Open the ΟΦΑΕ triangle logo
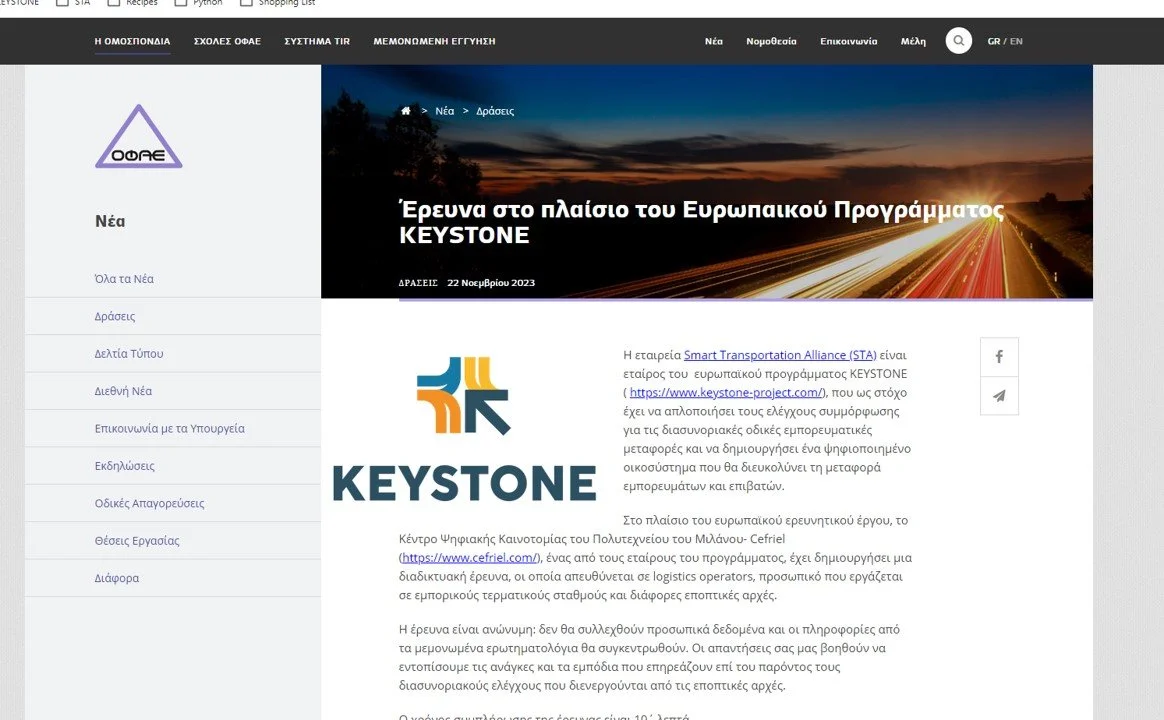This screenshot has width=1164, height=720. click(x=139, y=137)
